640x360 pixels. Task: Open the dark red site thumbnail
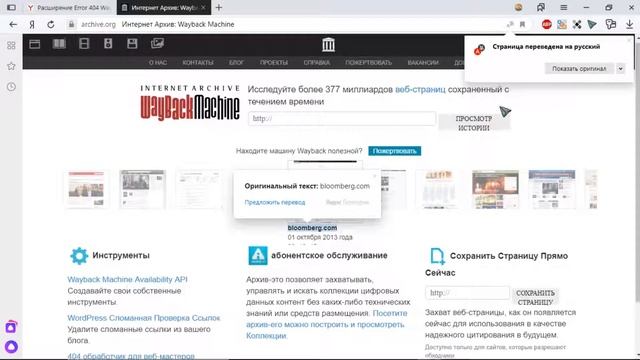495,189
